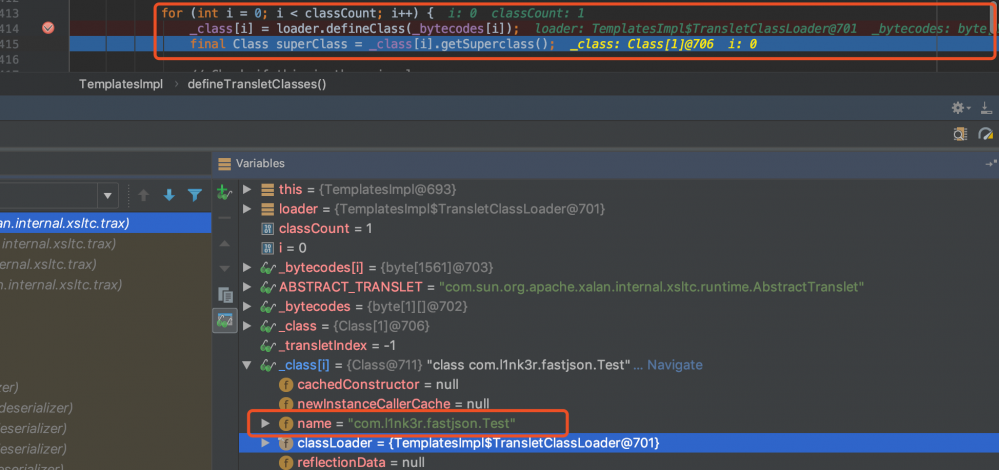Expand the _bytecodes[i] watch node
Image resolution: width=999 pixels, height=470 pixels.
248,267
